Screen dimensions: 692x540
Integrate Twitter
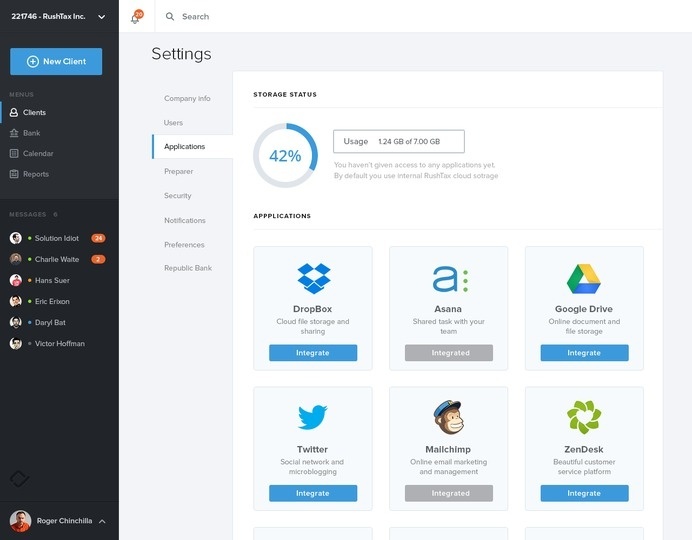pos(313,493)
